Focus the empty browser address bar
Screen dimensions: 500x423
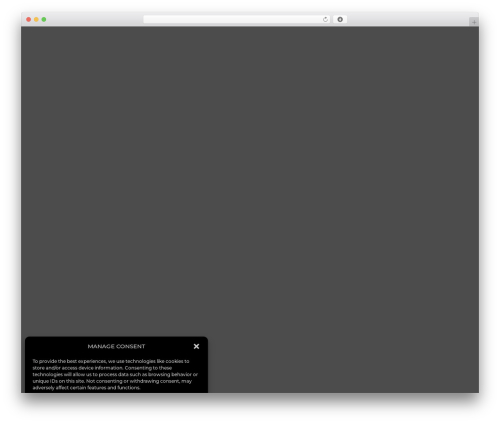coord(233,19)
